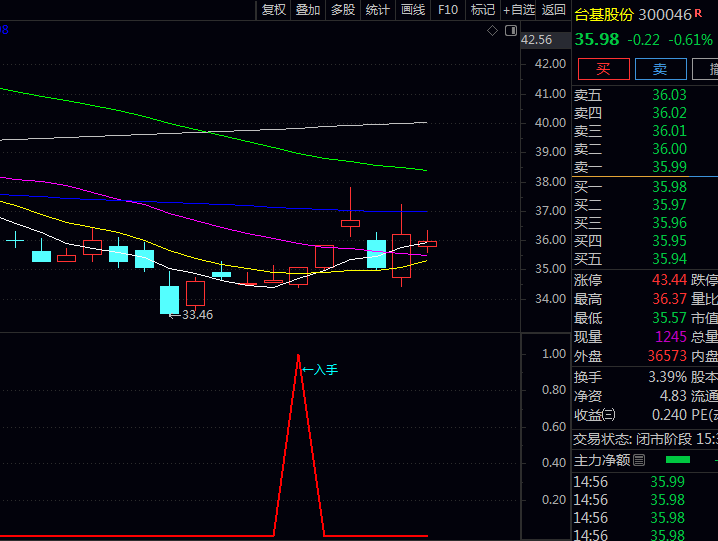718x541 pixels.
Task: Open the list icon next to 主力净额
Action: click(640, 460)
